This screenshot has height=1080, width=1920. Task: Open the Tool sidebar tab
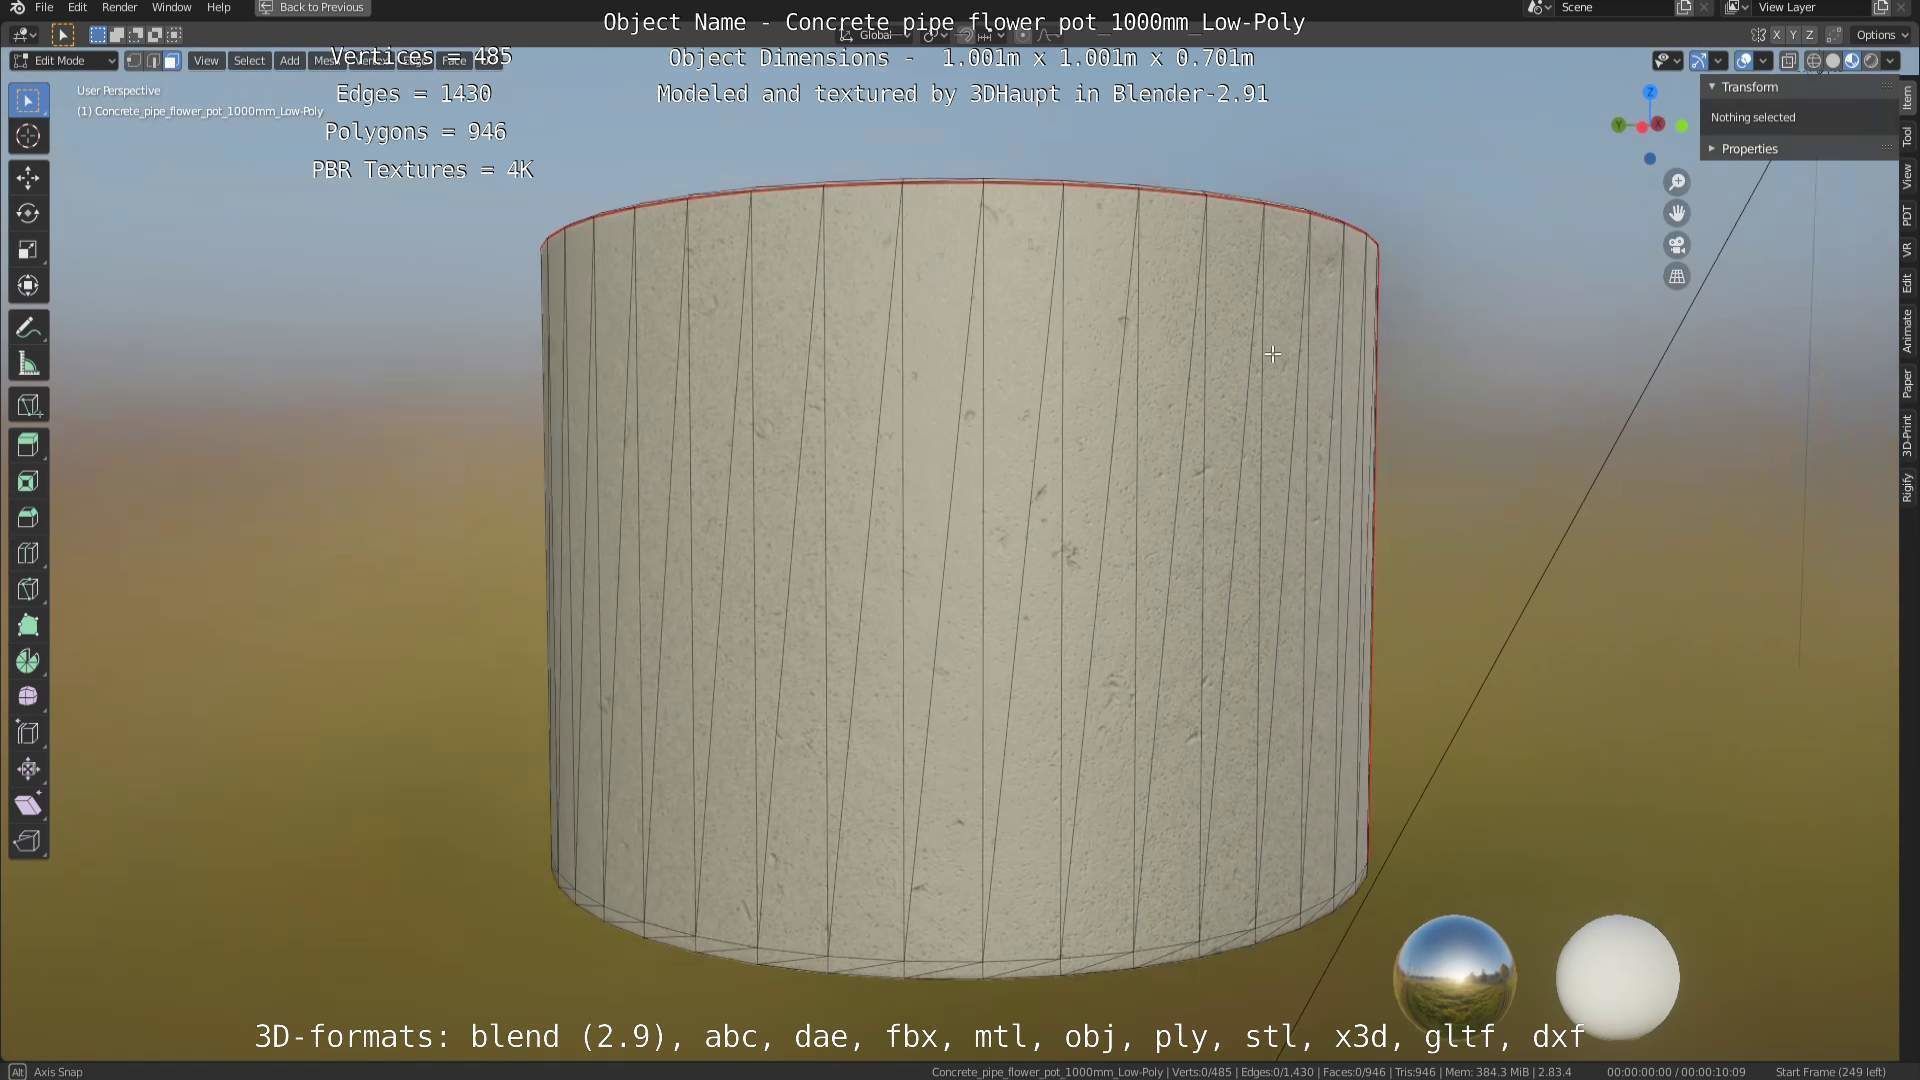(x=1907, y=136)
